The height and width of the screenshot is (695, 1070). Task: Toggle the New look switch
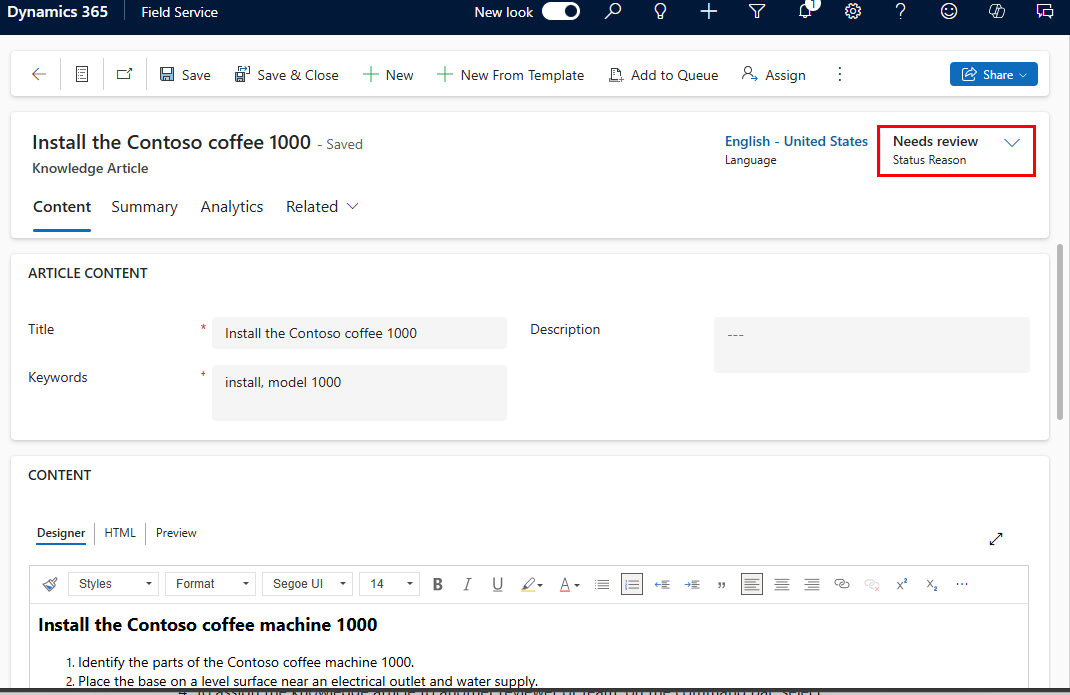pyautogui.click(x=560, y=12)
